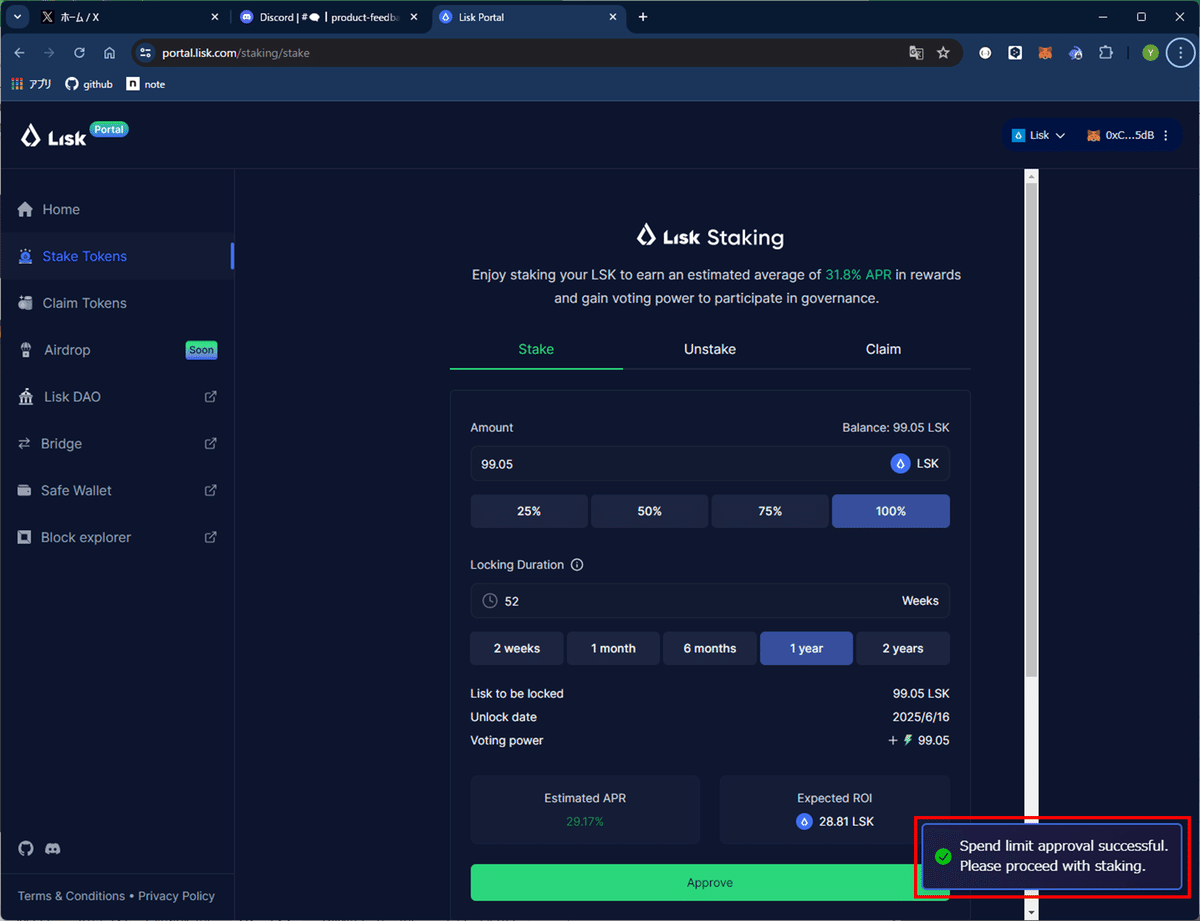
Task: Open Bridge external link icon
Action: pos(211,443)
